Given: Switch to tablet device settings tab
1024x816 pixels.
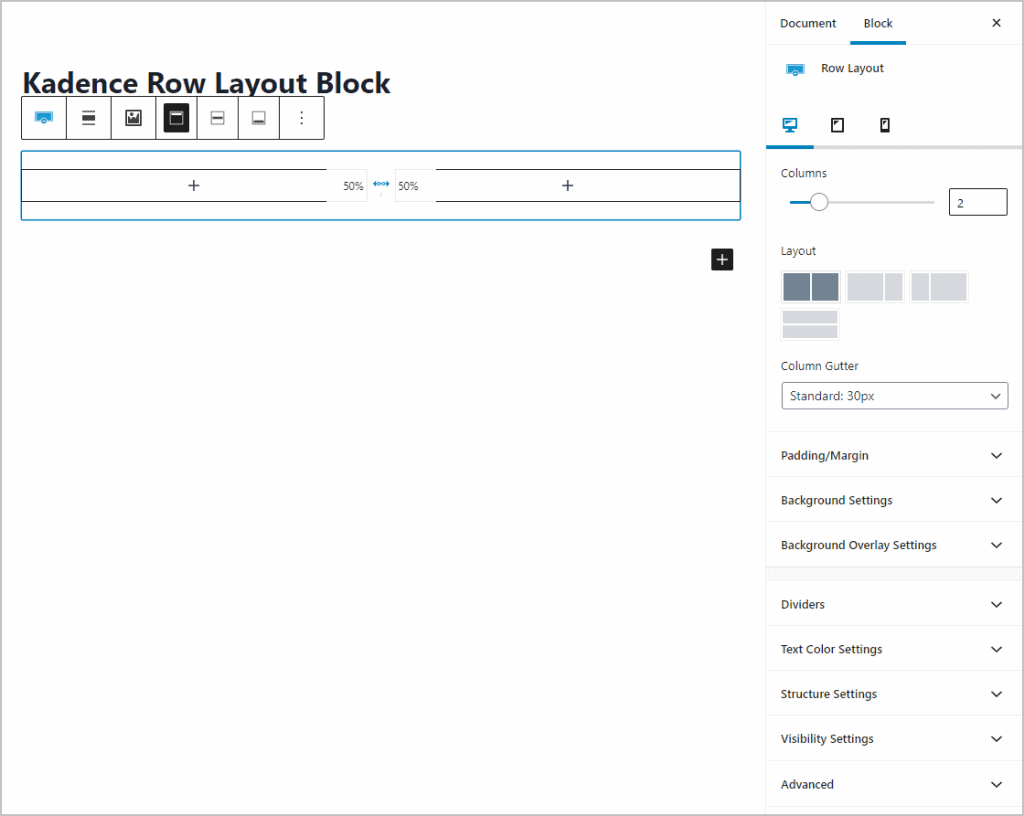Looking at the screenshot, I should point(837,125).
